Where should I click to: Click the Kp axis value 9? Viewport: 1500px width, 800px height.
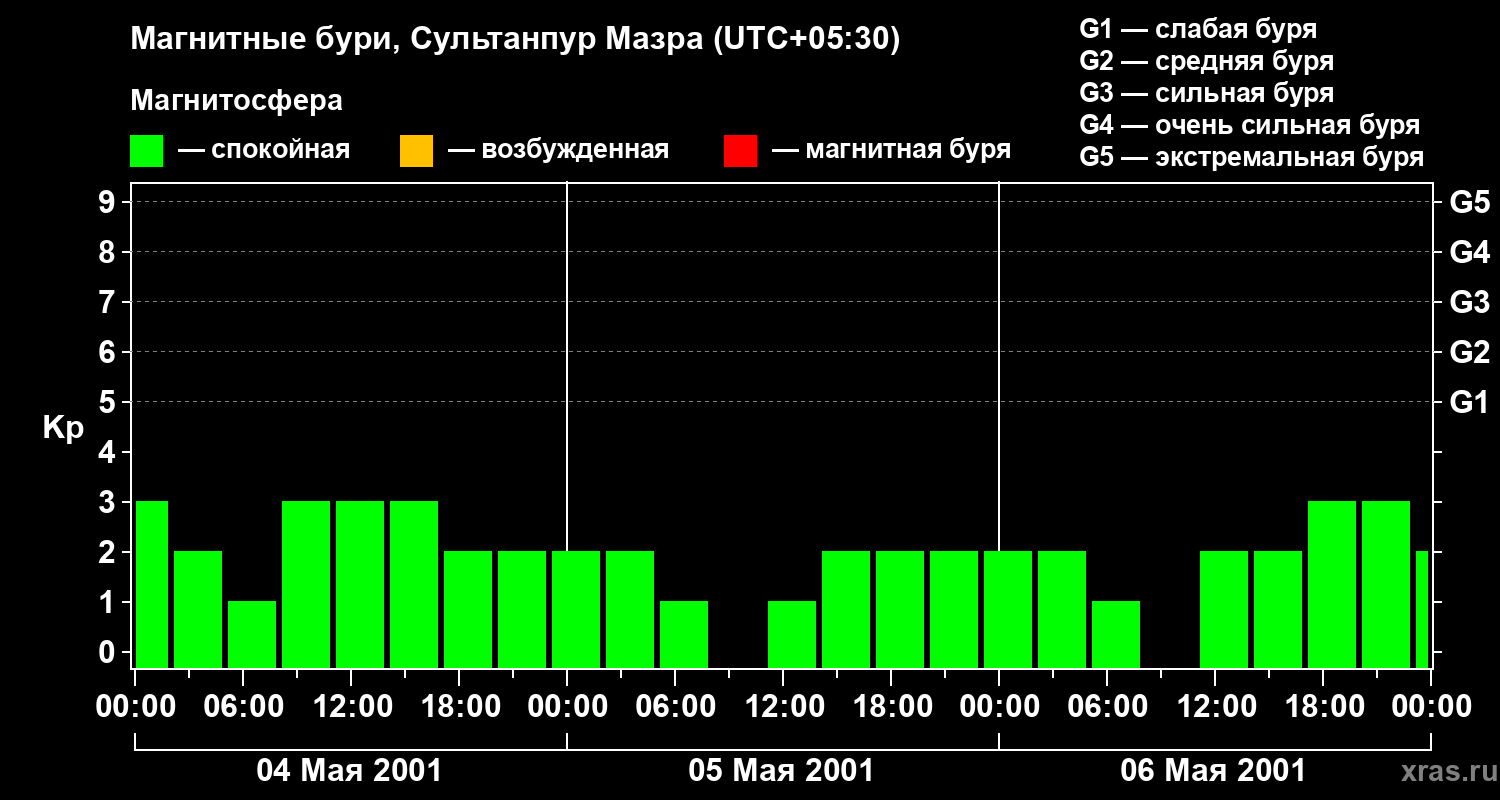[x=109, y=202]
